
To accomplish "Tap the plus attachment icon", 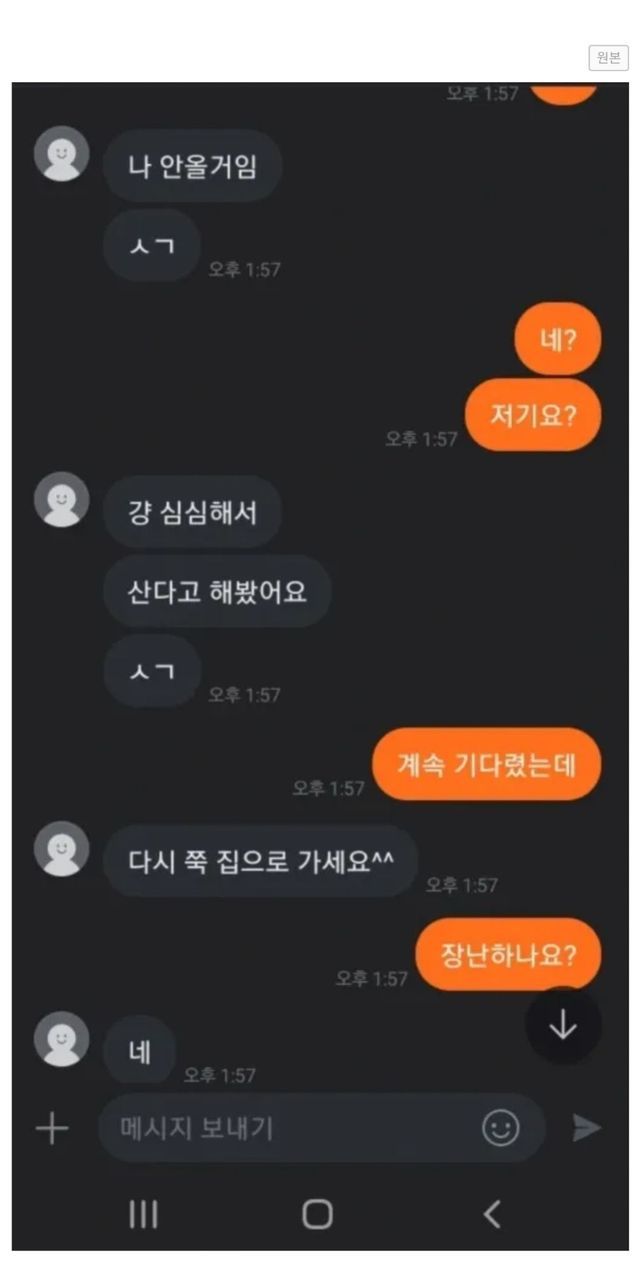I will point(52,1129).
